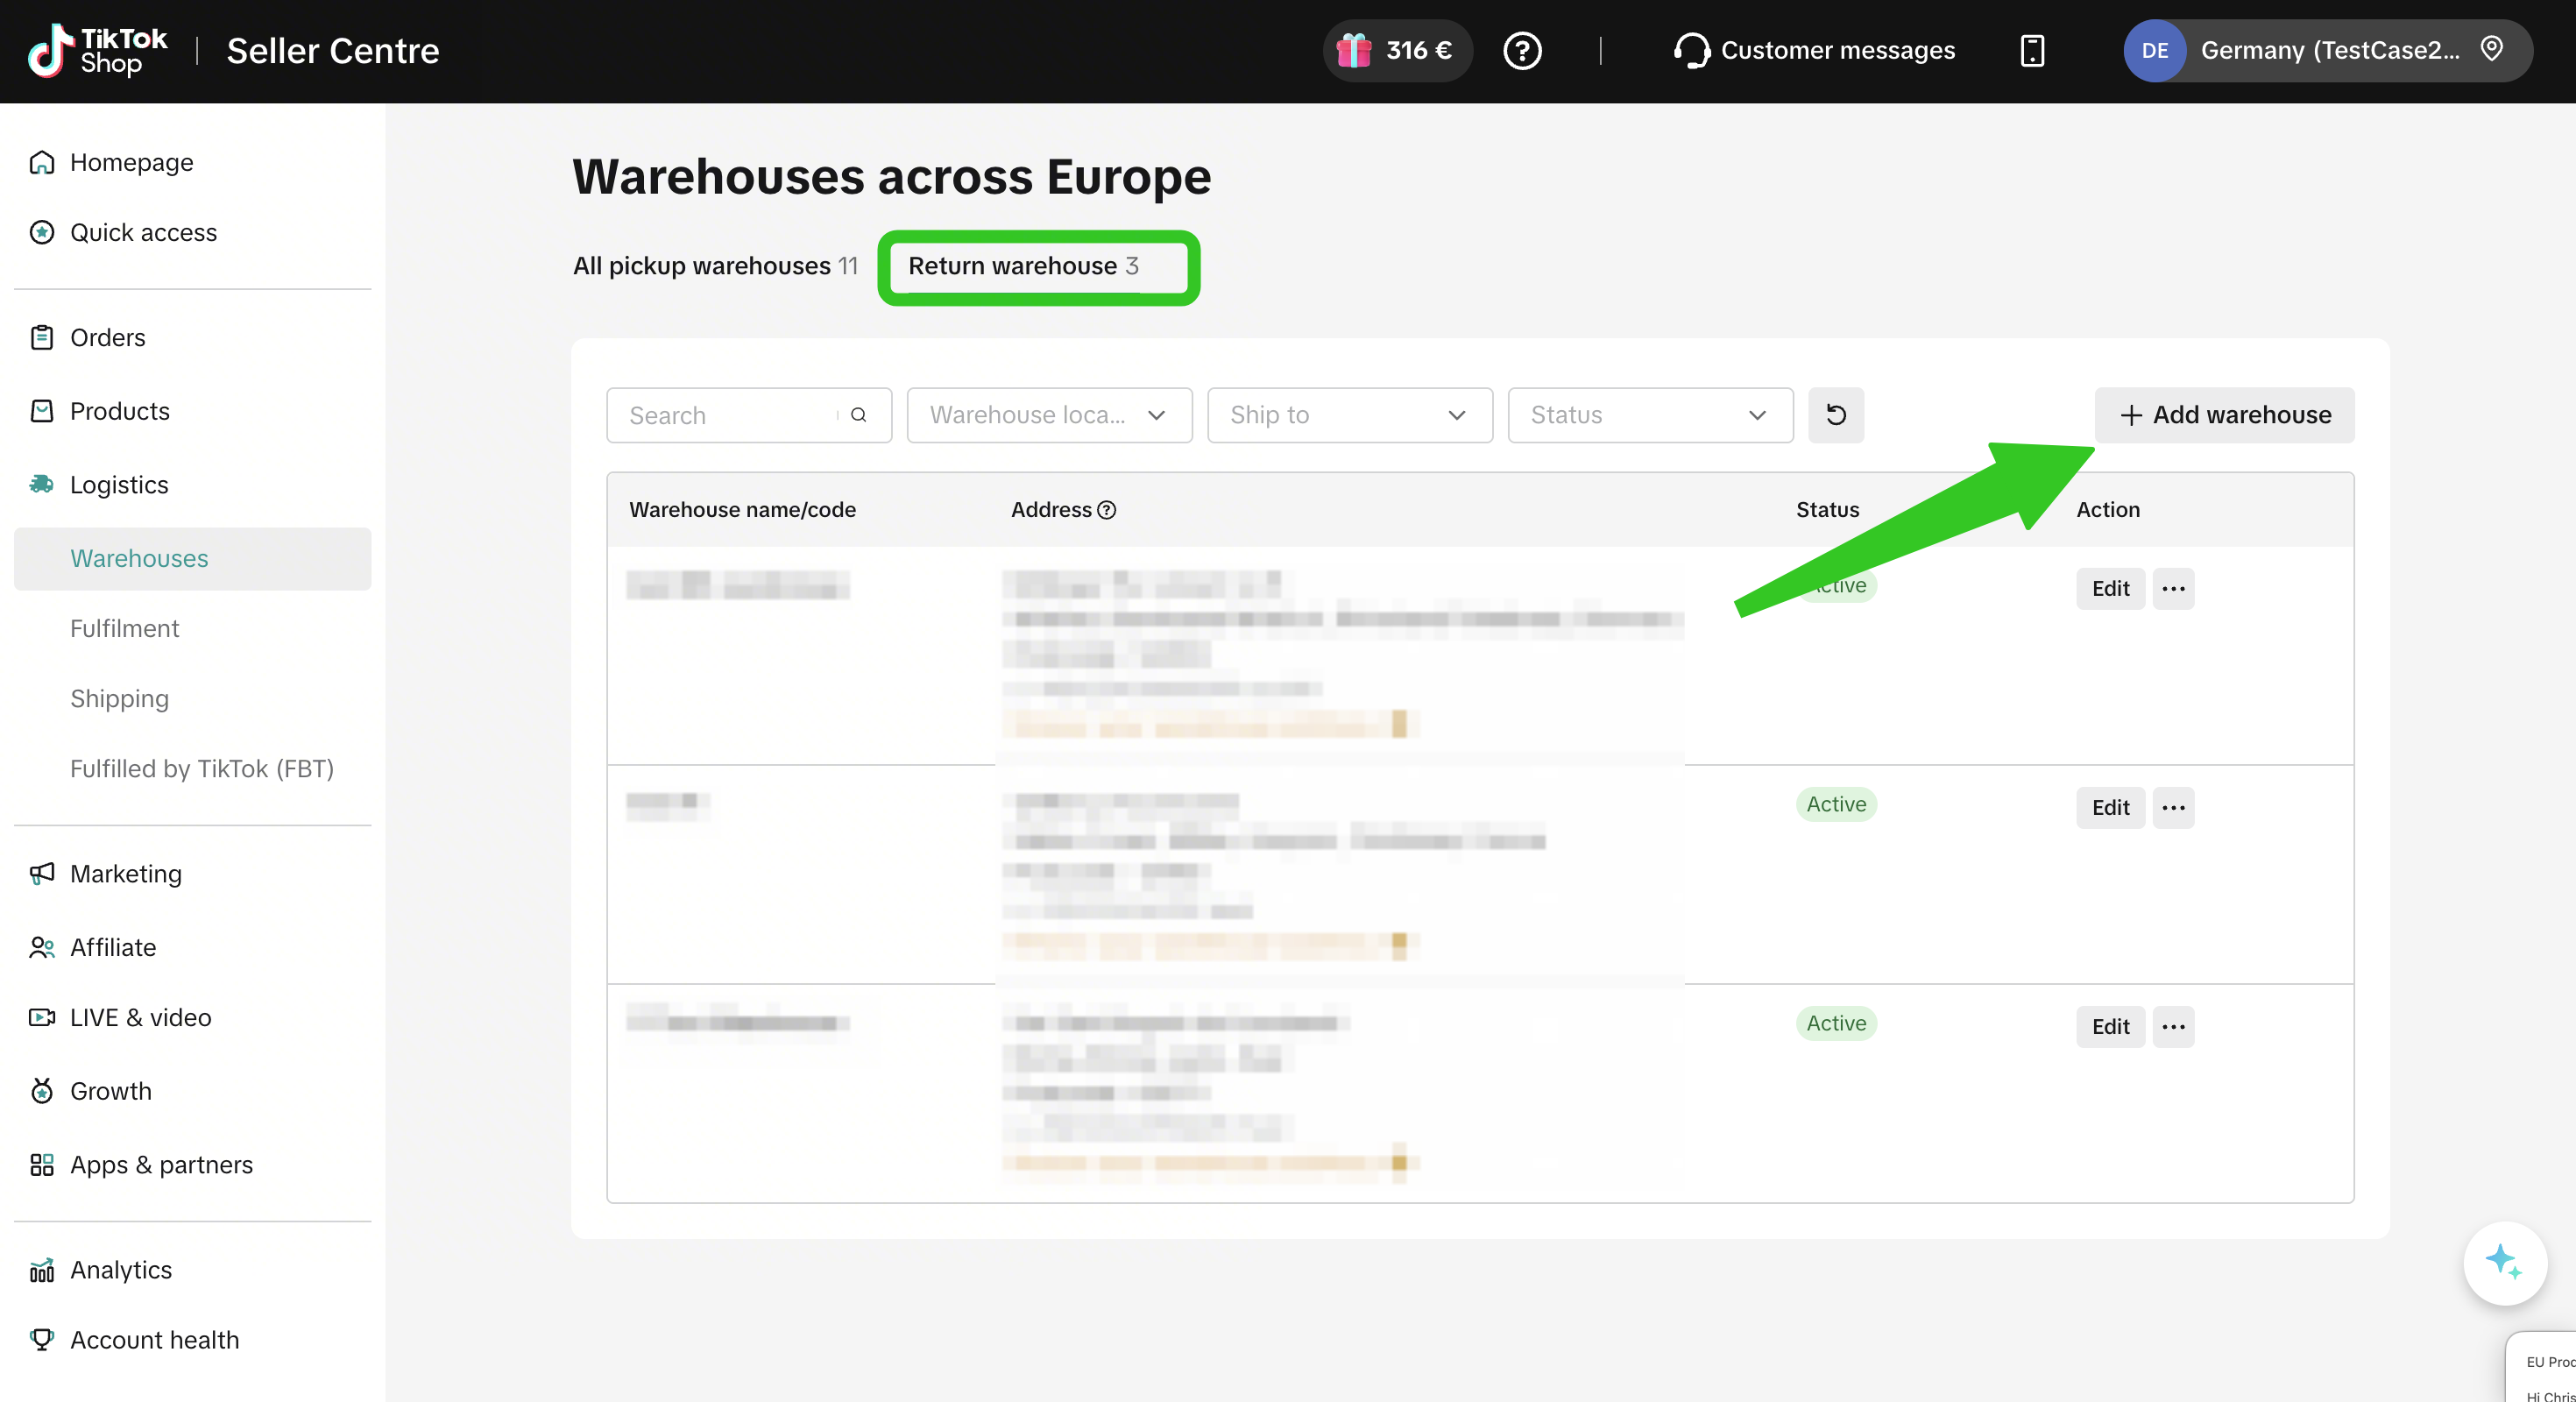Select Fulfilment submenu item
Image resolution: width=2576 pixels, height=1402 pixels.
coord(124,628)
